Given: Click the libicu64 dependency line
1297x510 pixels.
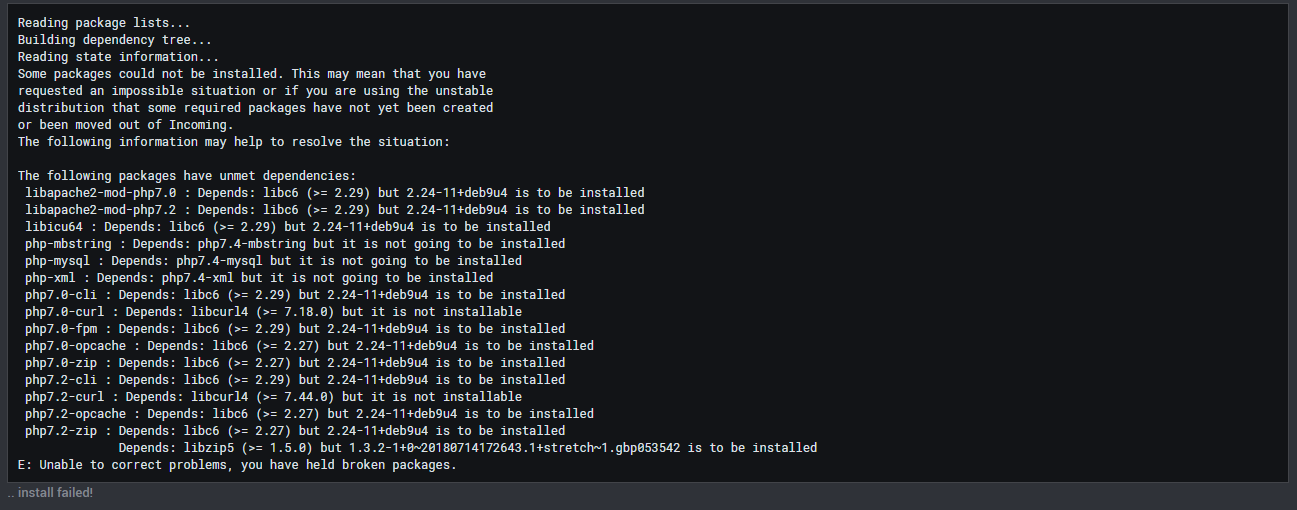Looking at the screenshot, I should tap(288, 227).
